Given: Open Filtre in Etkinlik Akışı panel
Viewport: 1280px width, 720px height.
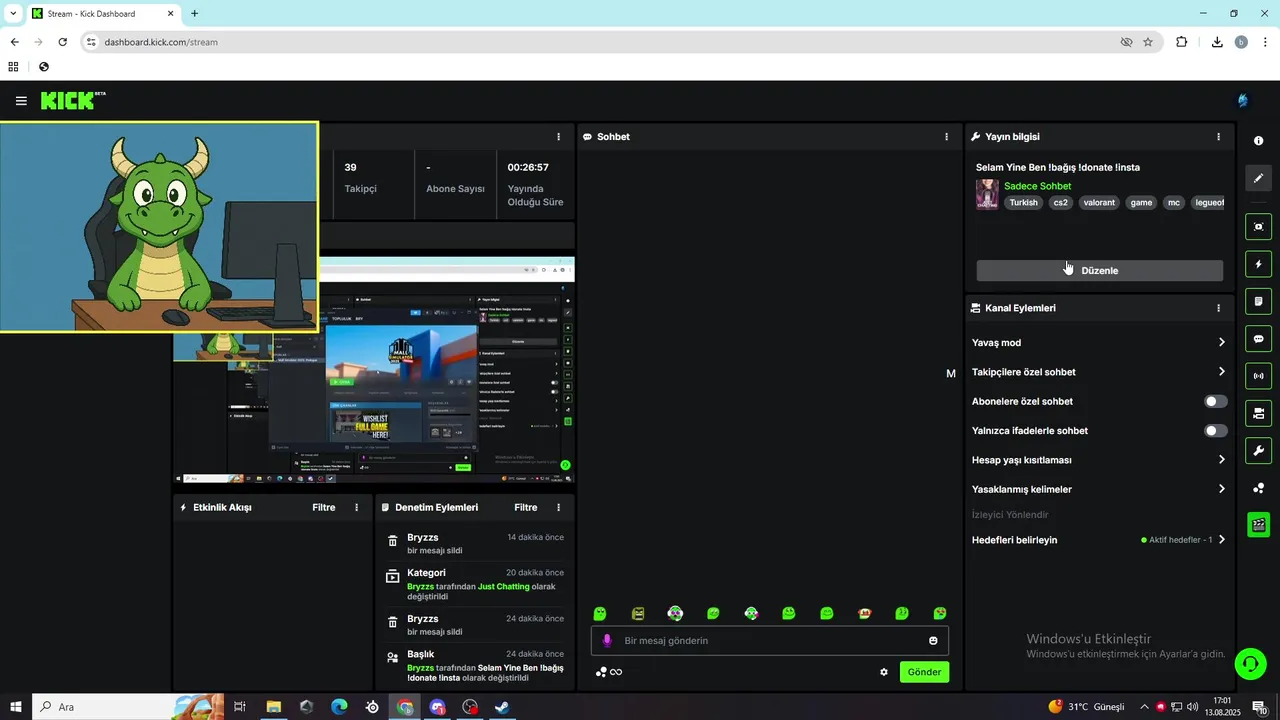Looking at the screenshot, I should tap(324, 508).
